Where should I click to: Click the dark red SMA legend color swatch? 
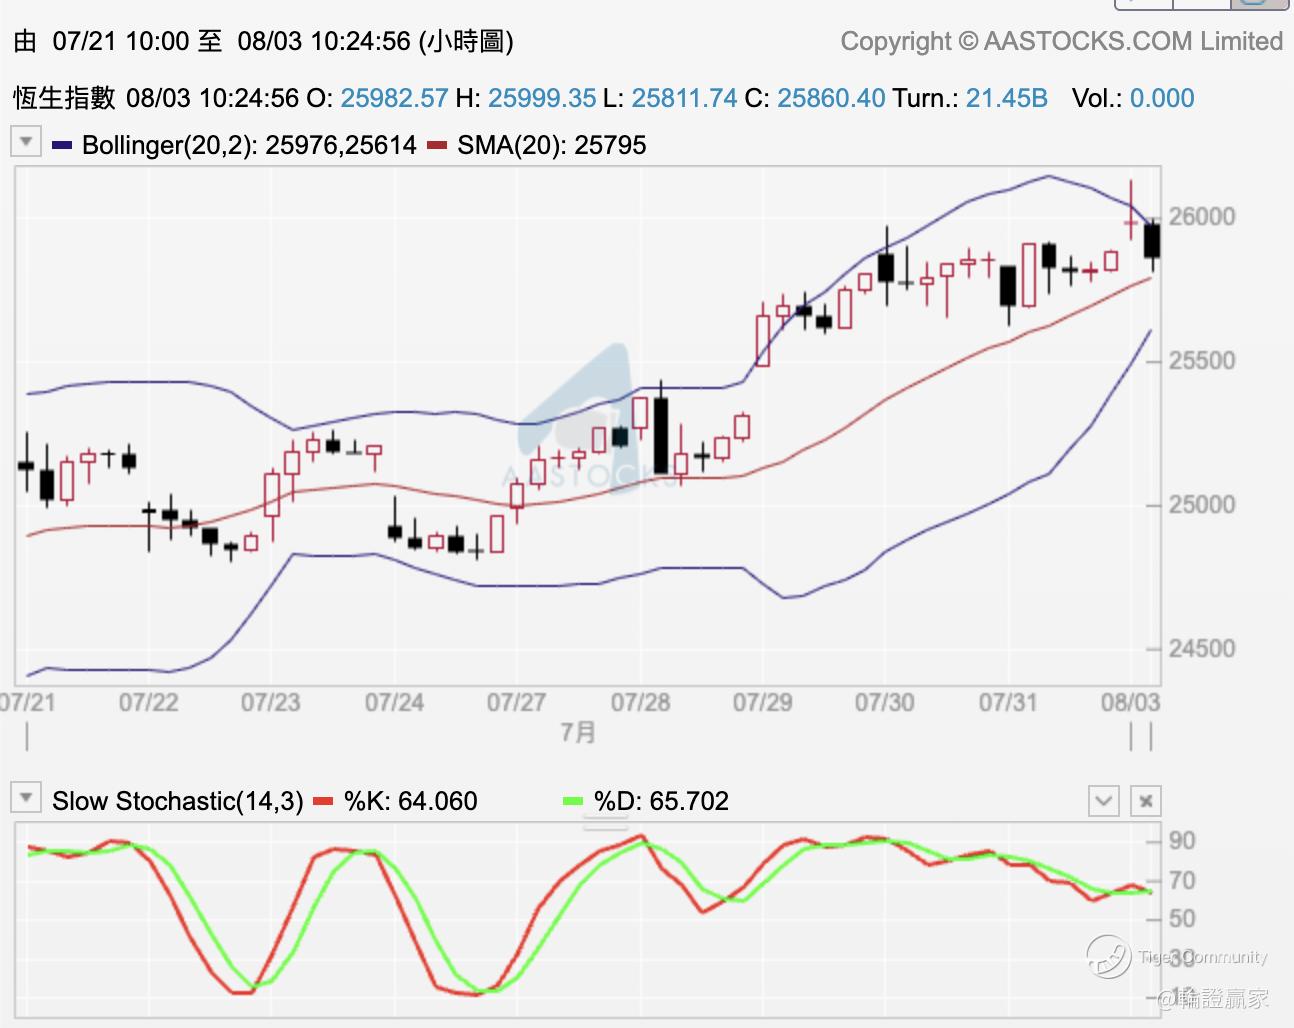(436, 146)
